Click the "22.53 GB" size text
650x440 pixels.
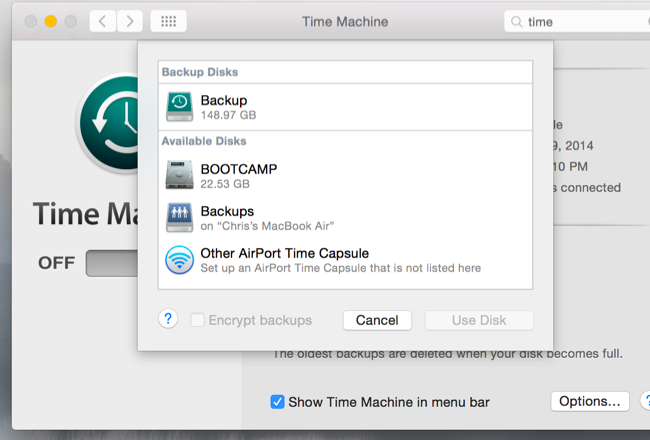tap(225, 184)
